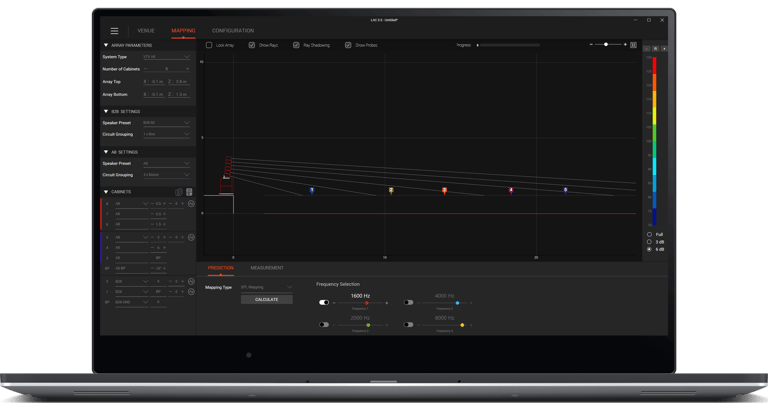Image resolution: width=768 pixels, height=403 pixels.
Task: Toggle the 4000 Hz frequency switch on
Action: [408, 303]
